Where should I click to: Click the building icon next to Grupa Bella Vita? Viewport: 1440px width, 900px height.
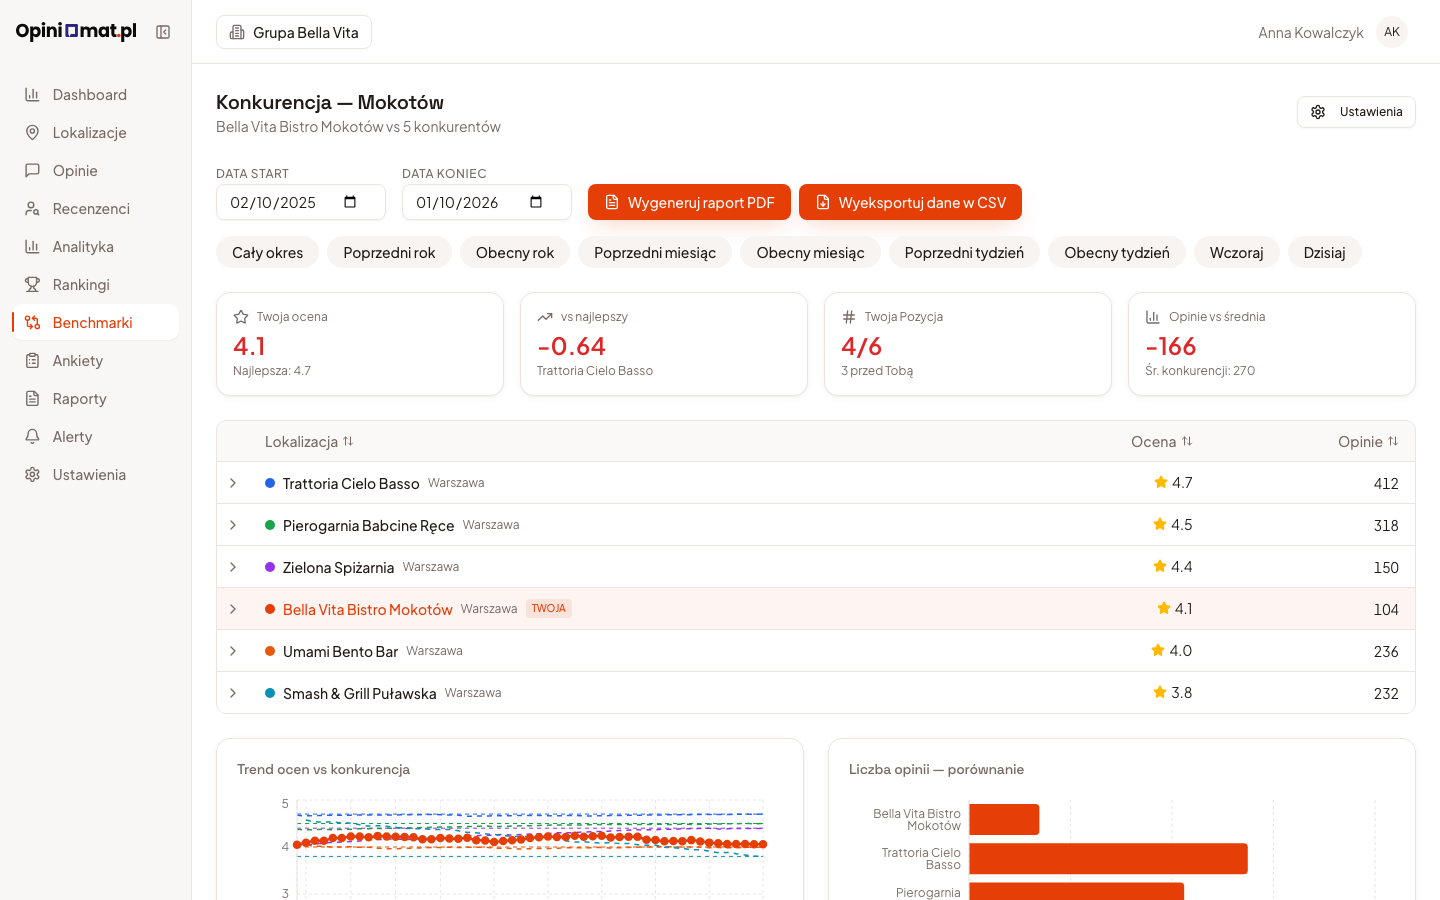(237, 32)
